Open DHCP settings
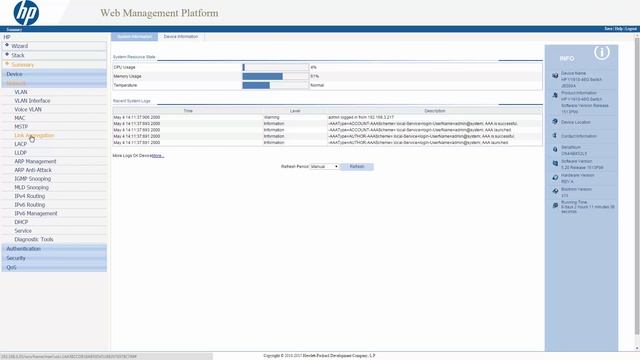Screen dimensions: 640x360 (21, 222)
